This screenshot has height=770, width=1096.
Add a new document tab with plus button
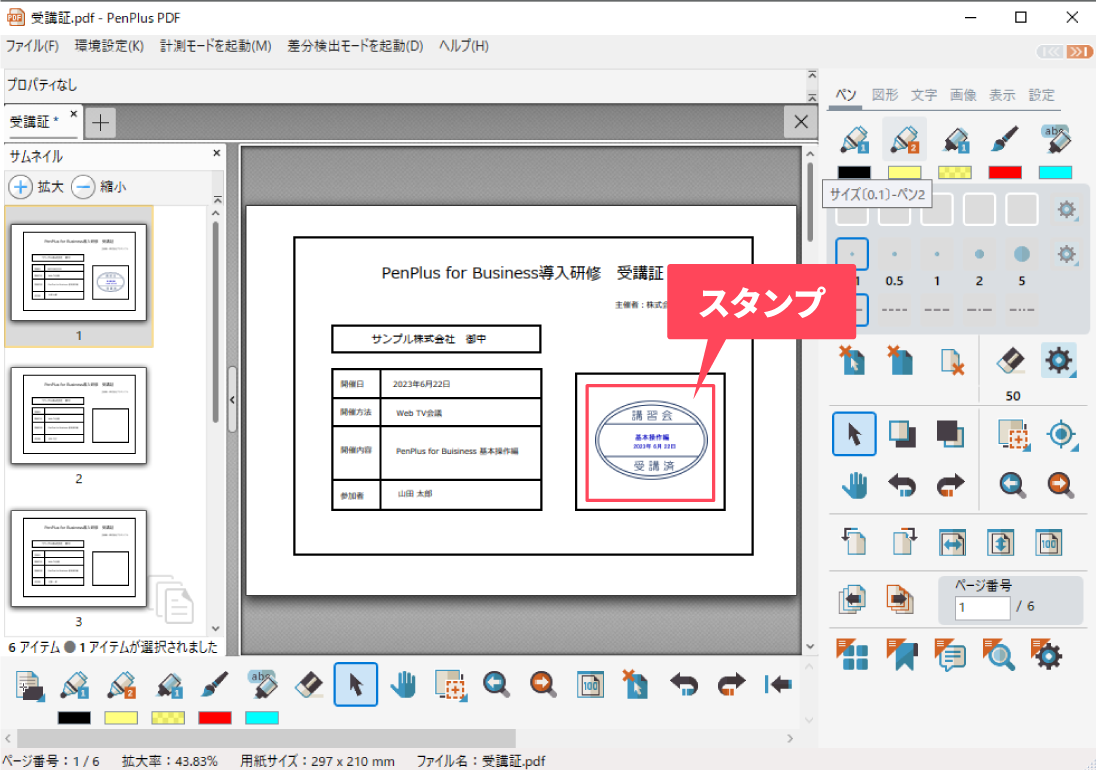(x=100, y=123)
